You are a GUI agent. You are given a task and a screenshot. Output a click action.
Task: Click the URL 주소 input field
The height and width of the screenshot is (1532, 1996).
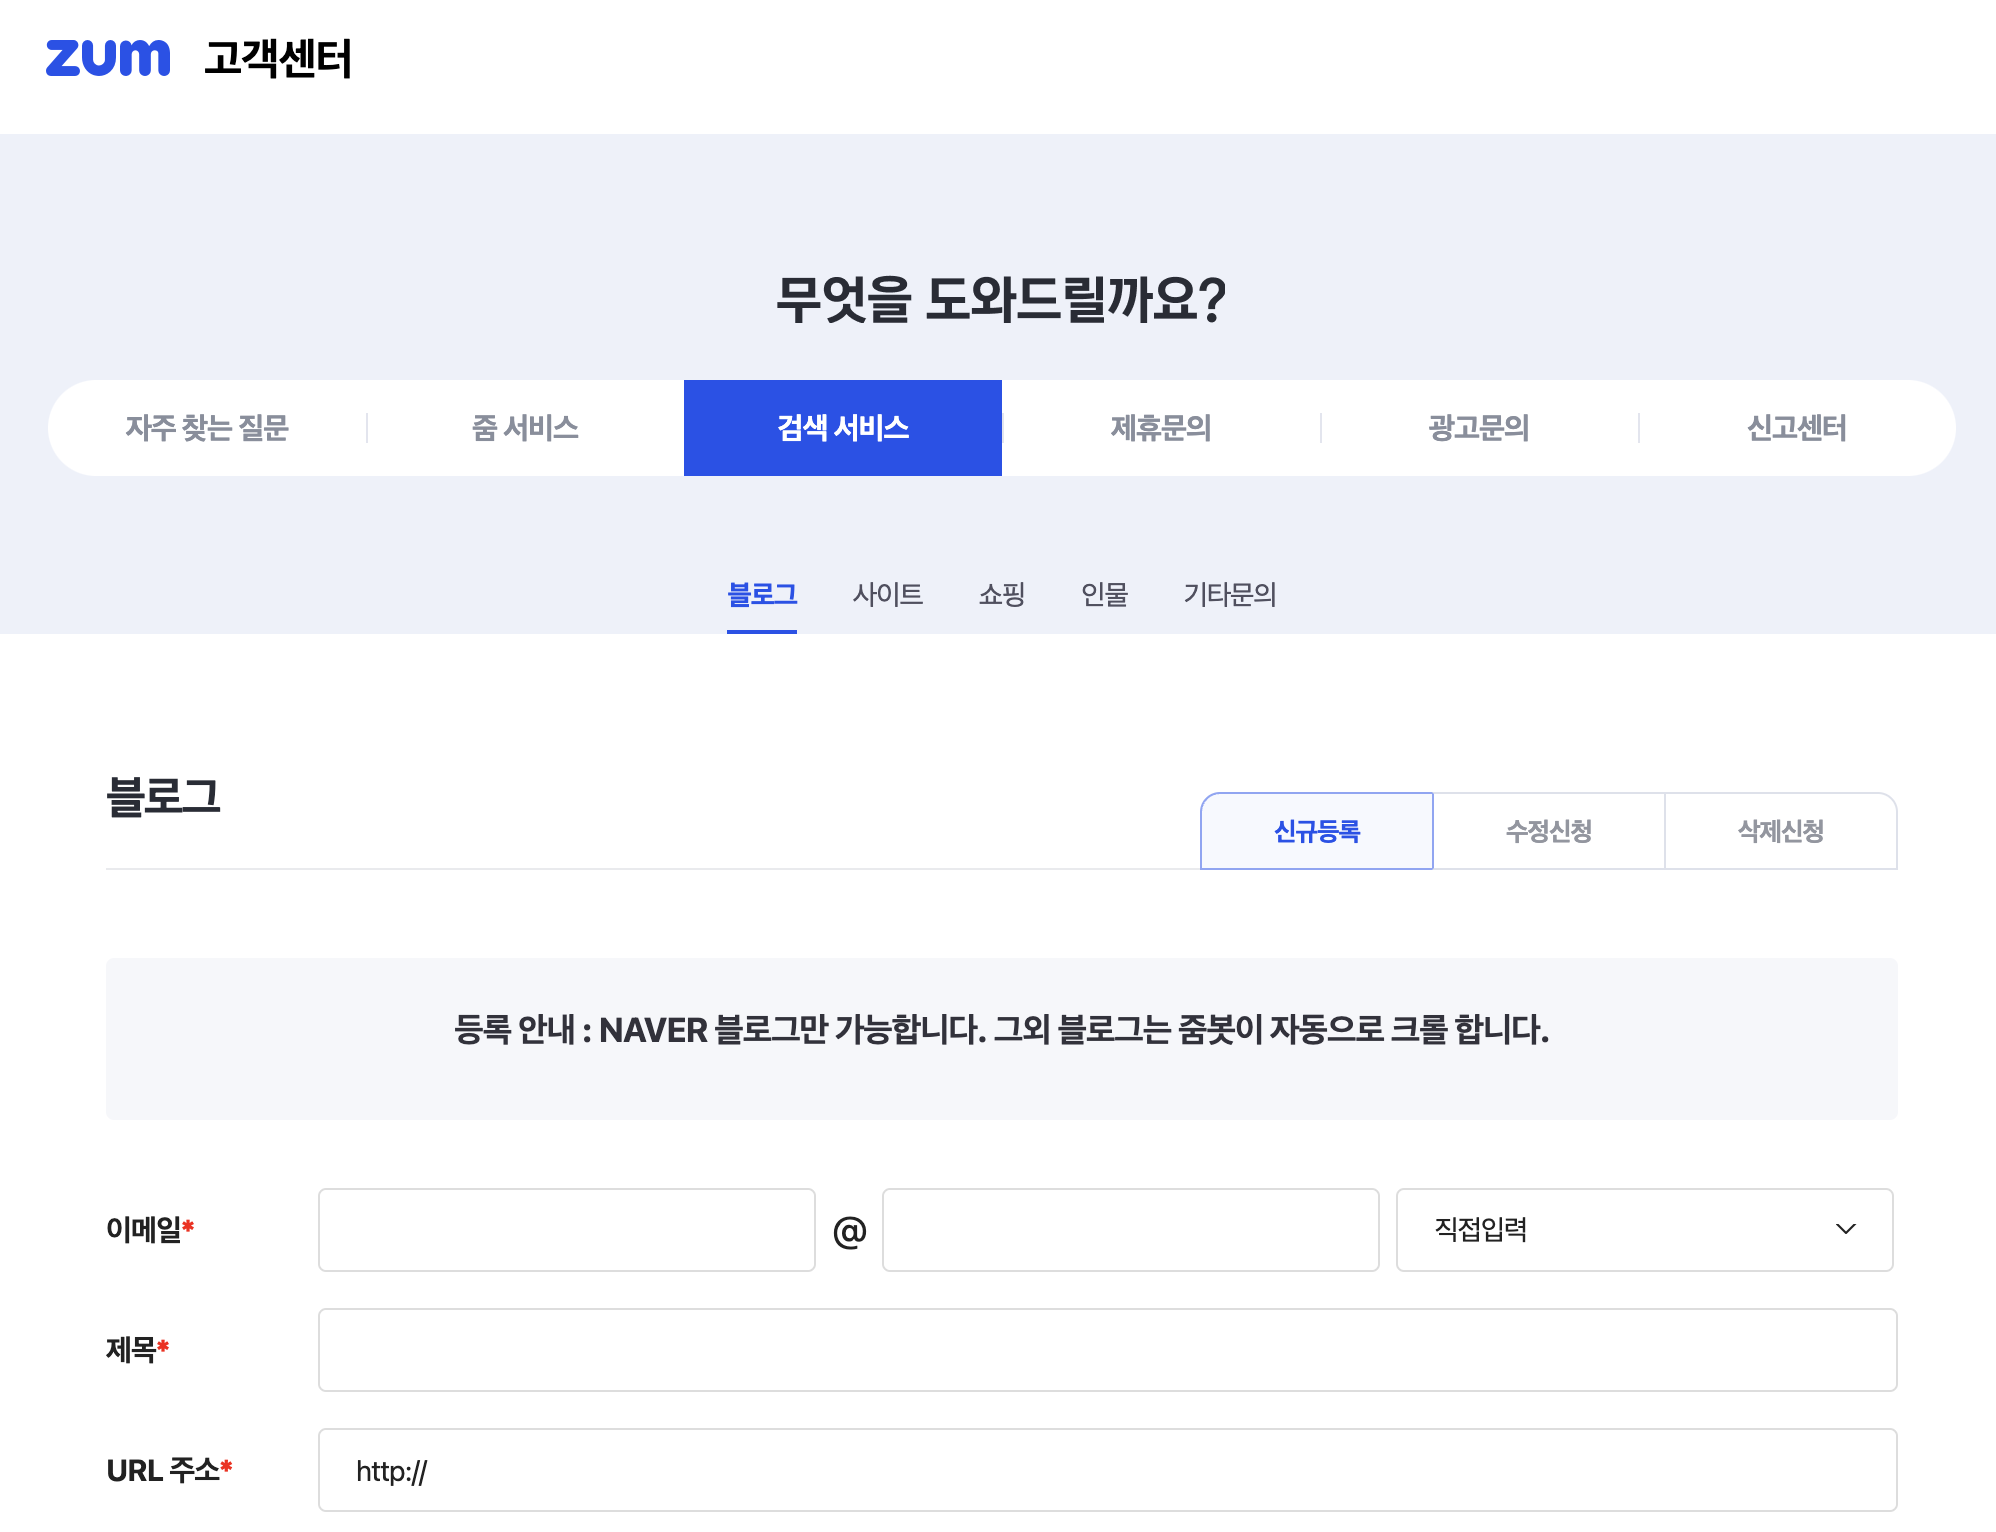pyautogui.click(x=1107, y=1470)
